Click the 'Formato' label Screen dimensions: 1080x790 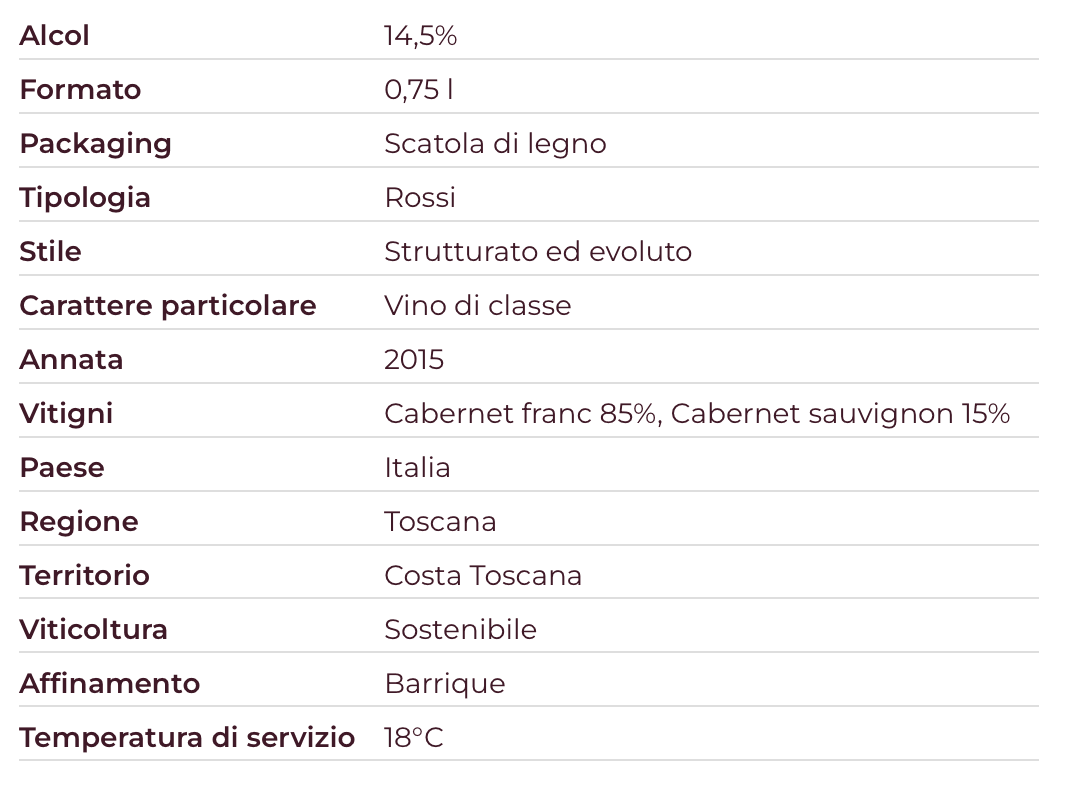coord(80,90)
